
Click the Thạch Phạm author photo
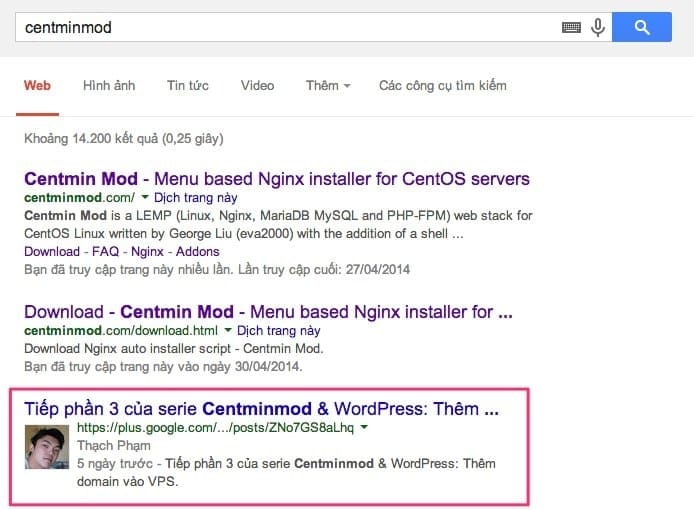[x=46, y=447]
